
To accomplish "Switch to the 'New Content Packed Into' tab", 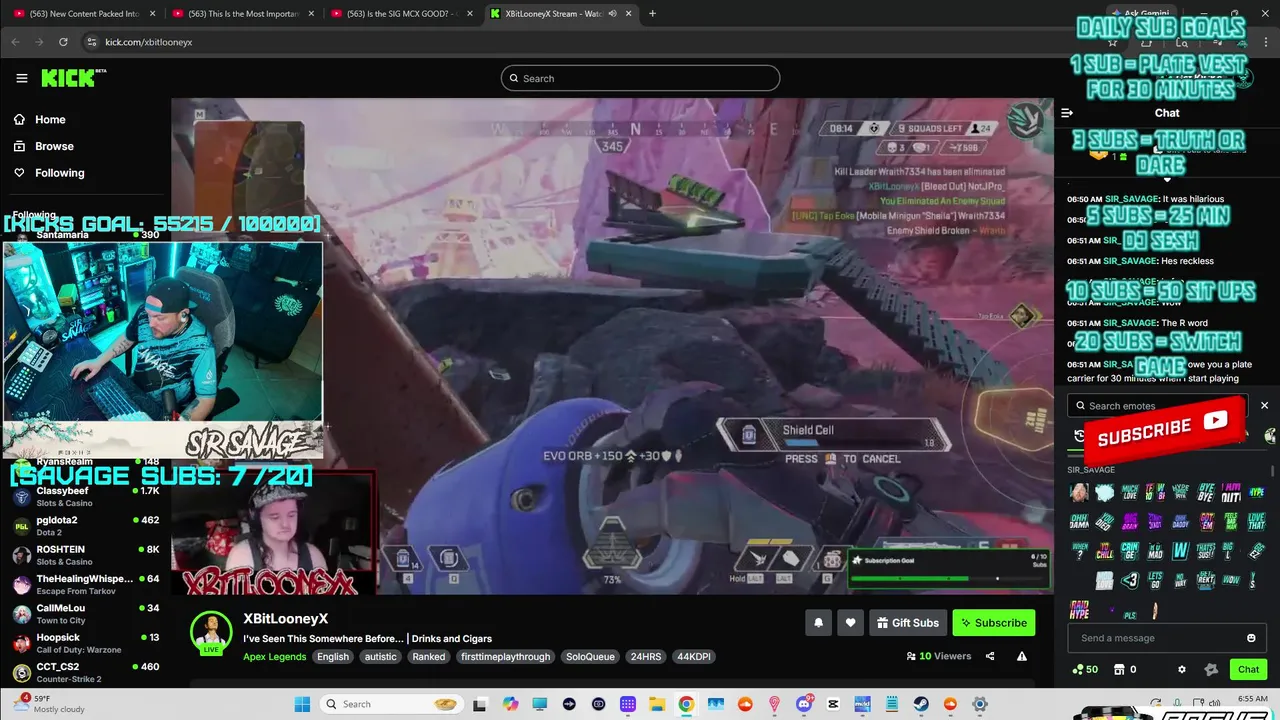I will (x=85, y=14).
